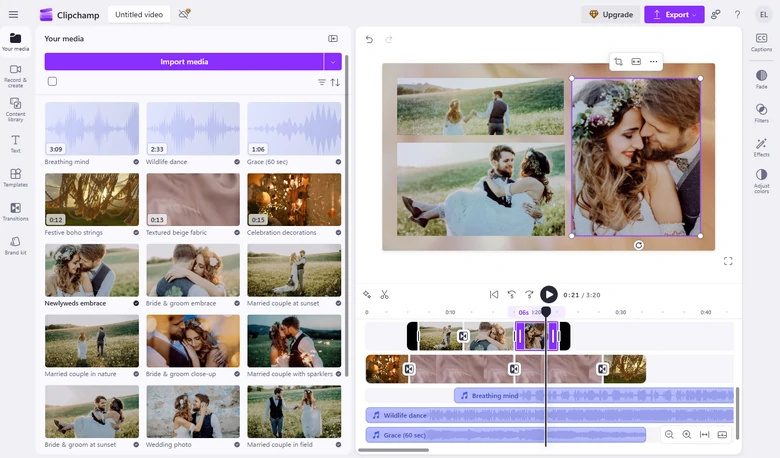Click checkmark next to Wildlife dance
Viewport: 780px width, 458px height.
pos(237,162)
